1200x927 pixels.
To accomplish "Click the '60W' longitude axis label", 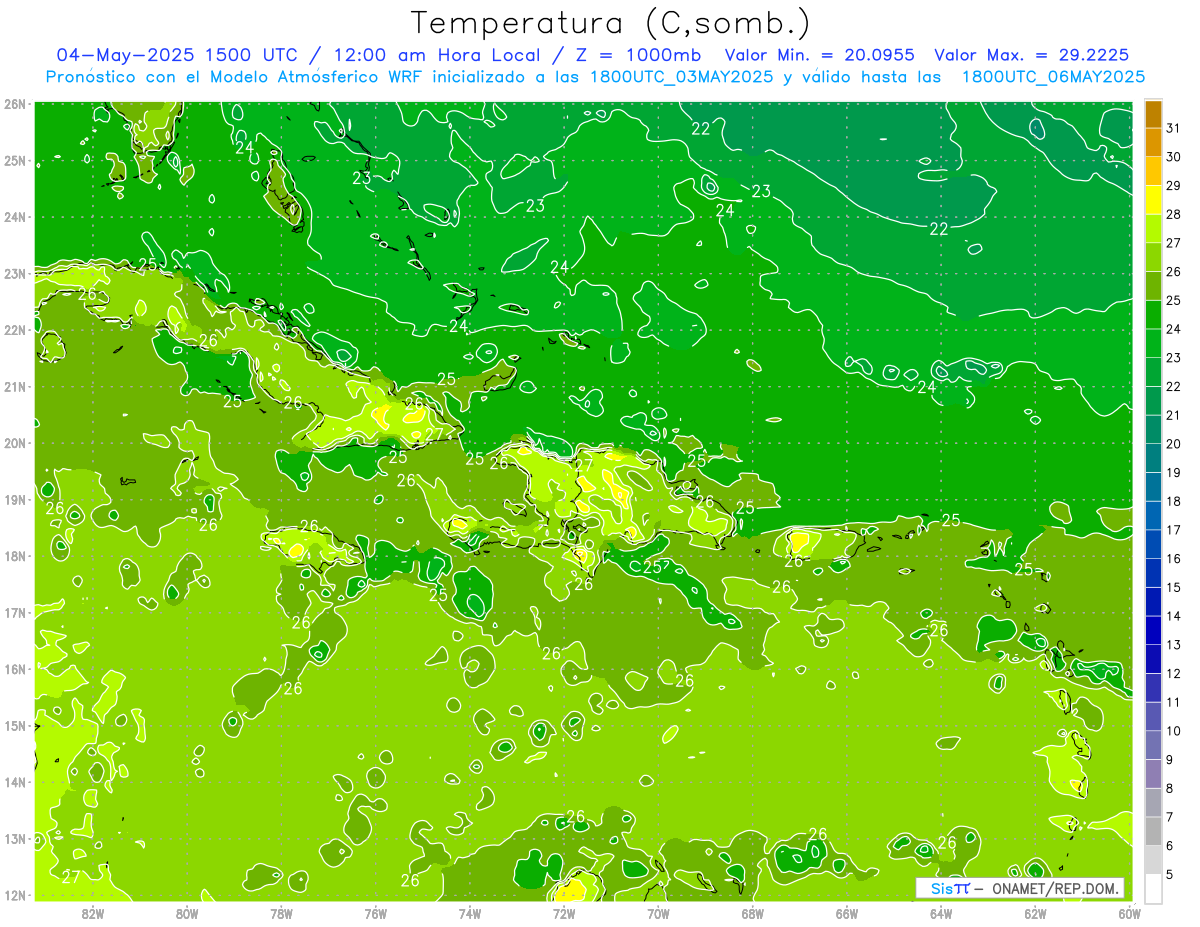I will (1129, 912).
